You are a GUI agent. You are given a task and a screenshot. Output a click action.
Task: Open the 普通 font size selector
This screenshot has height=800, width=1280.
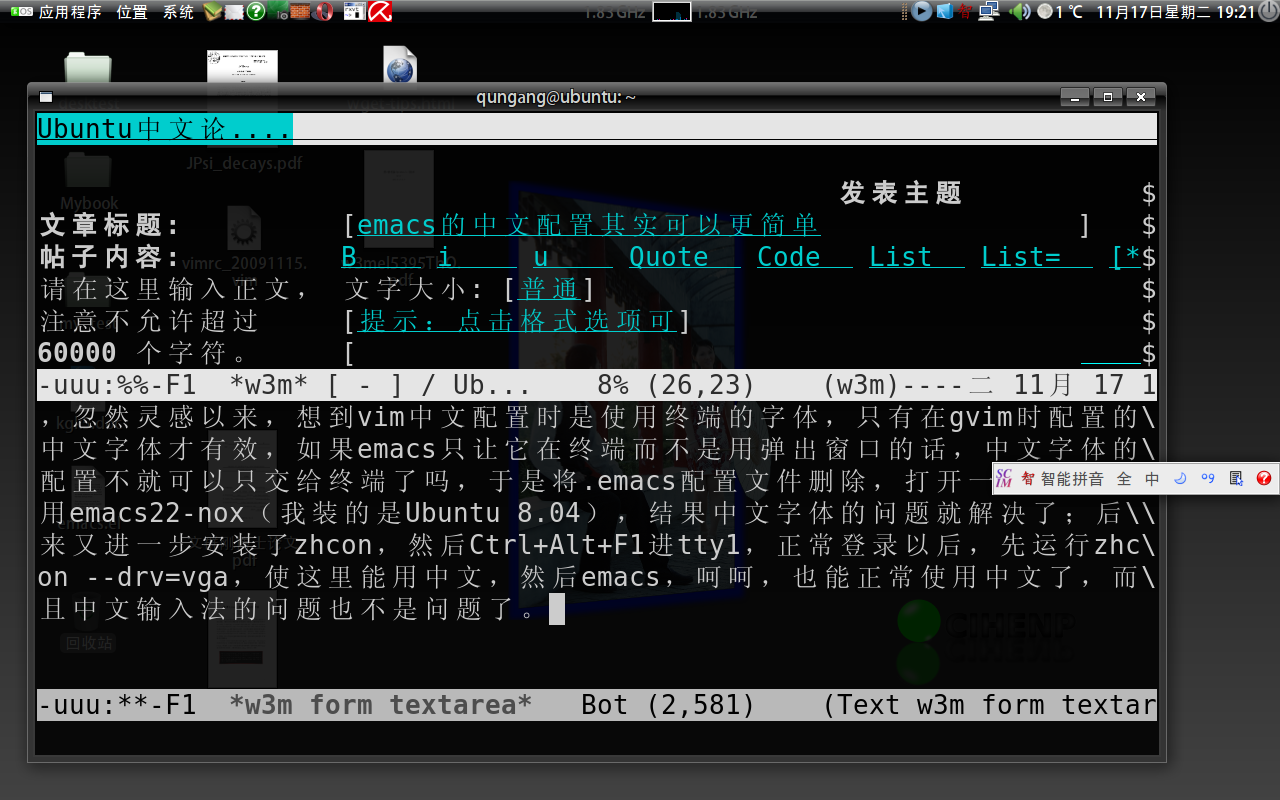pos(549,289)
